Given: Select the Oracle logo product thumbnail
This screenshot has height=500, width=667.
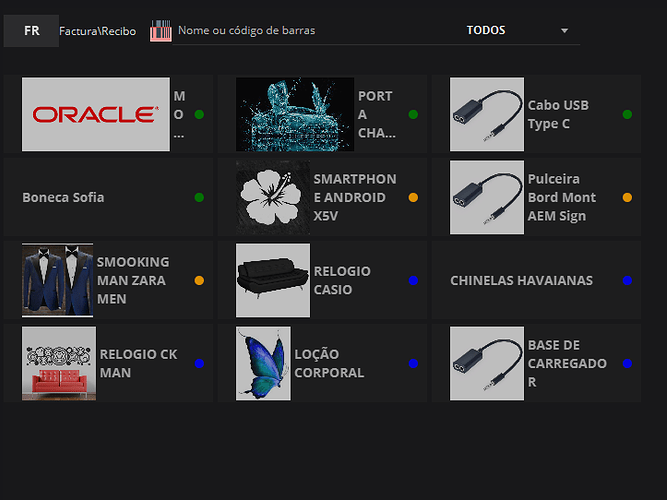Looking at the screenshot, I should 96,114.
